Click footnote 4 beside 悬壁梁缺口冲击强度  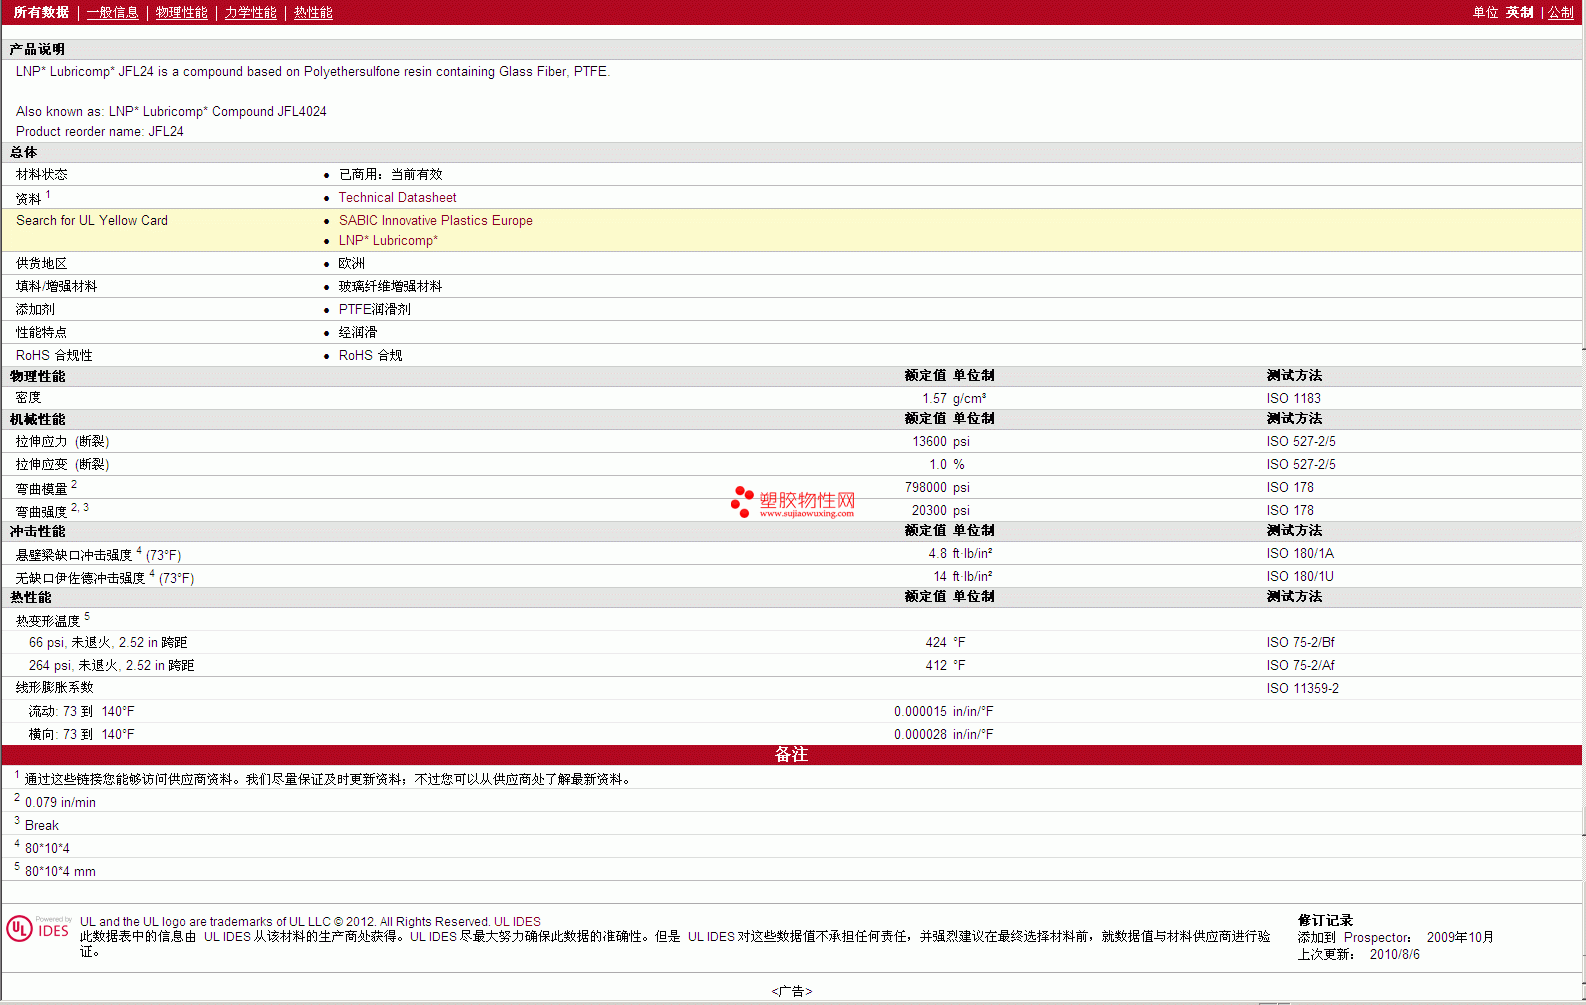[139, 550]
